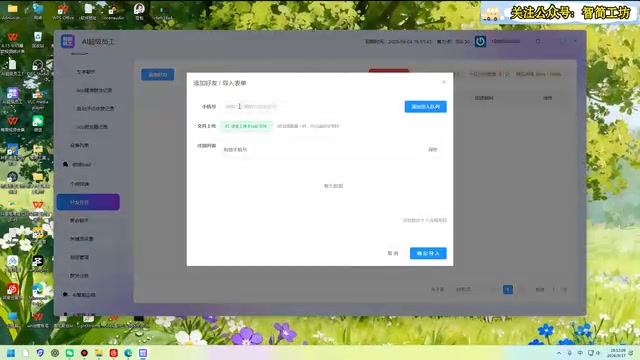640x360 pixels.
Task: Click the phone number input field in dialog
Action: coord(311,107)
